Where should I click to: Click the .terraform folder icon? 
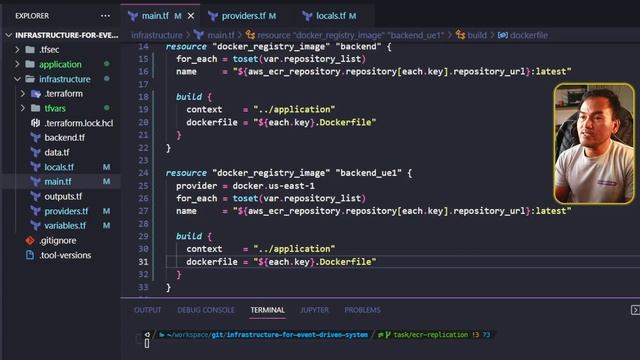pos(36,93)
